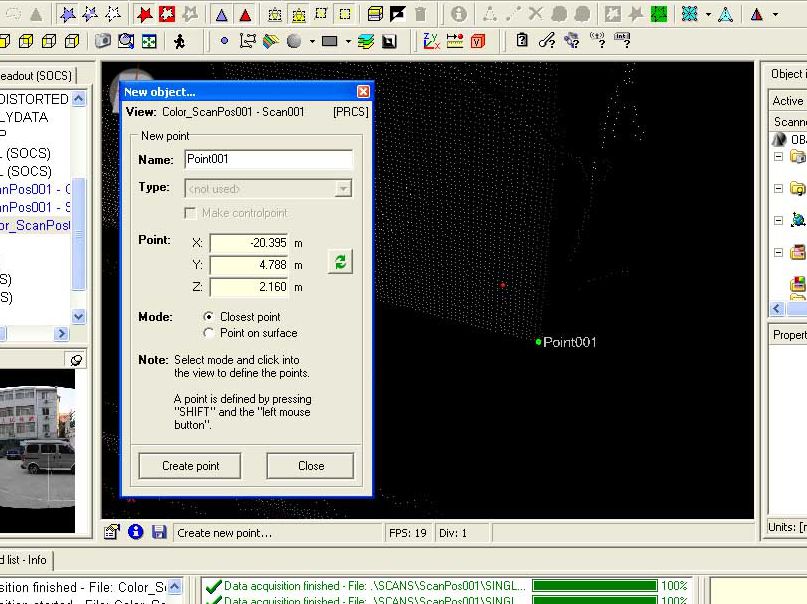The height and width of the screenshot is (604, 807).
Task: Click the blue triangle toolbar icon
Action: (x=222, y=15)
